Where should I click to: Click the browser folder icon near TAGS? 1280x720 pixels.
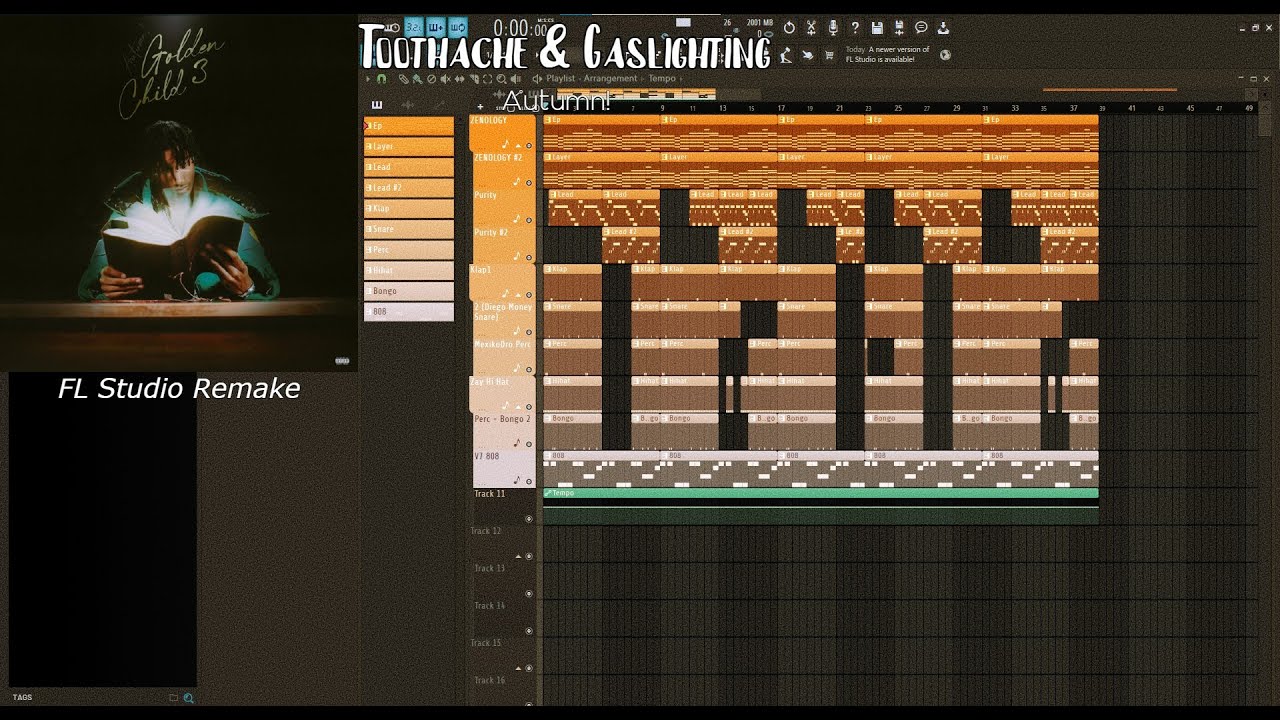(173, 698)
